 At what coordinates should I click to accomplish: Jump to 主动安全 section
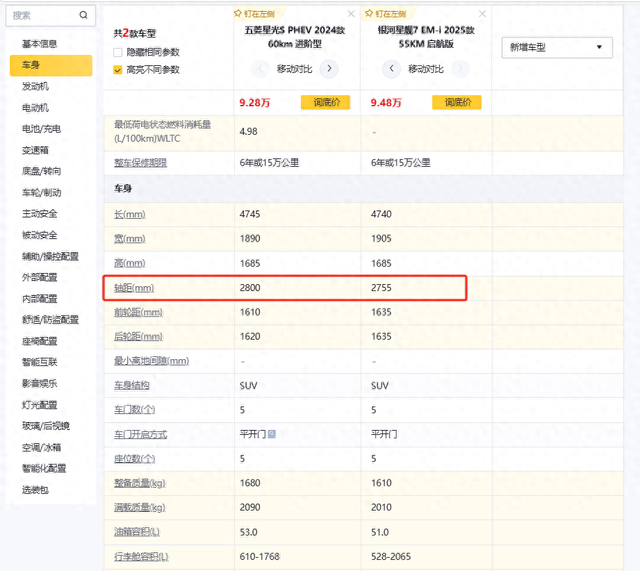pos(40,213)
